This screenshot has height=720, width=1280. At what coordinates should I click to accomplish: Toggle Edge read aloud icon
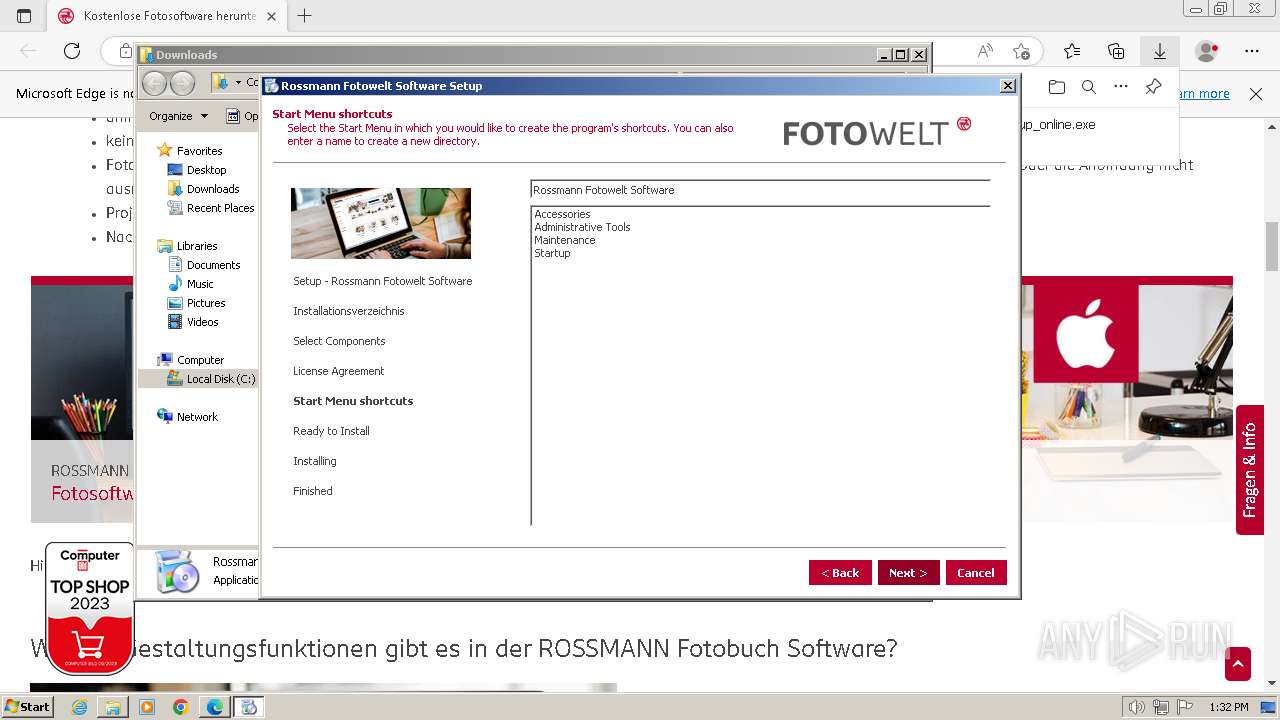coord(985,51)
